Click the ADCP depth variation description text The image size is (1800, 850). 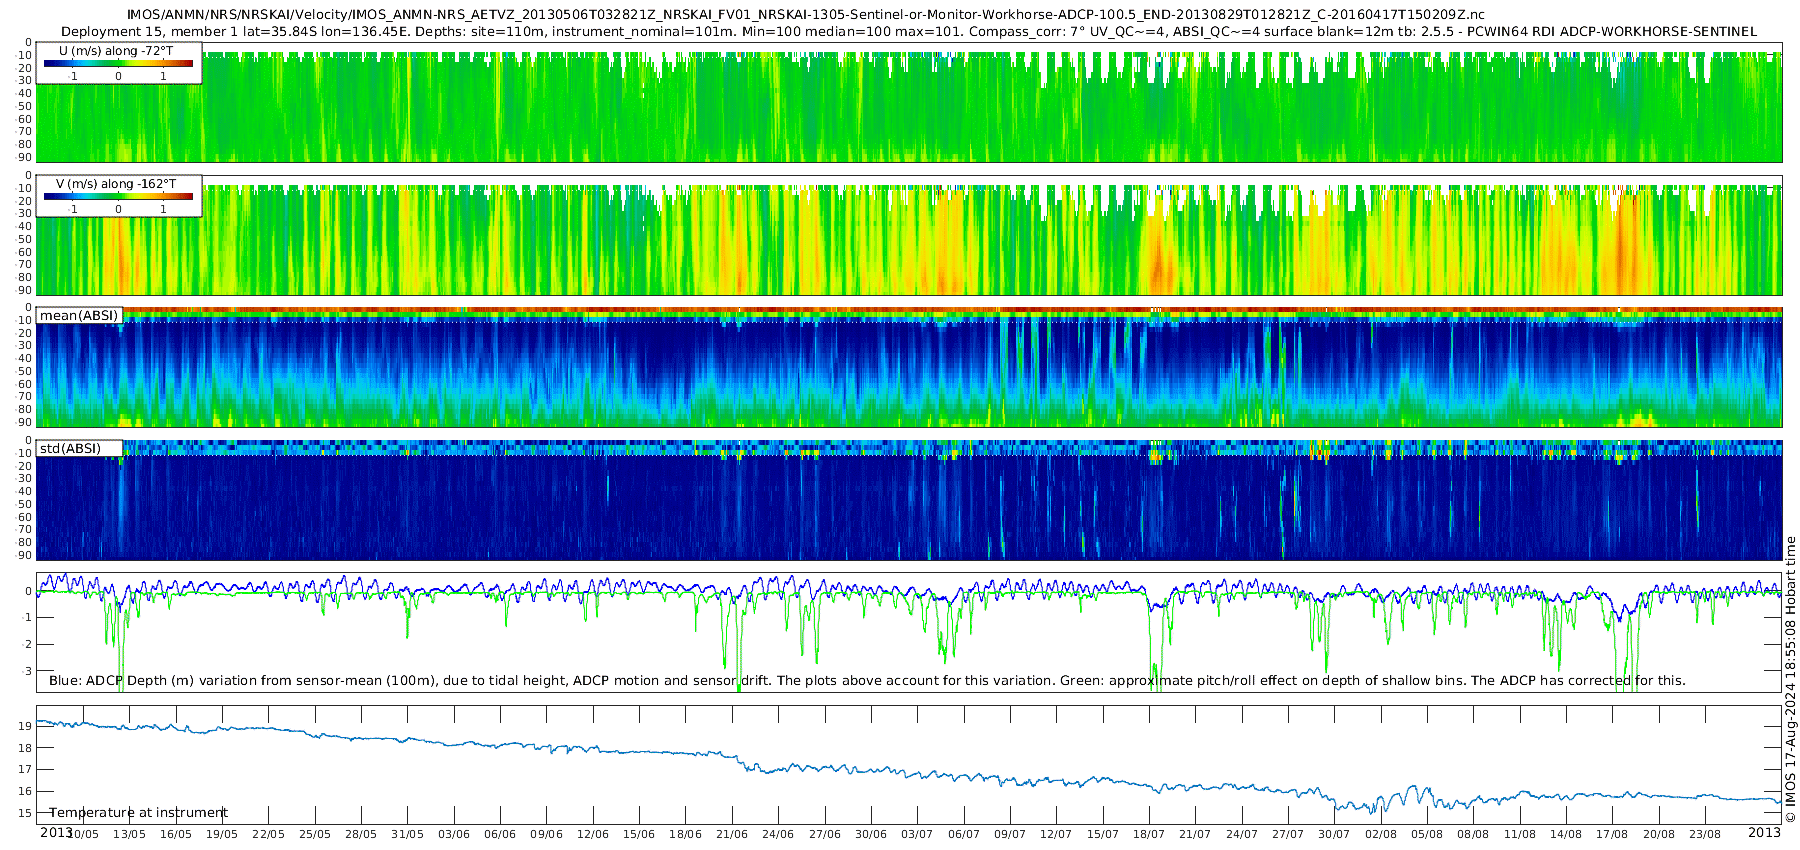867,681
